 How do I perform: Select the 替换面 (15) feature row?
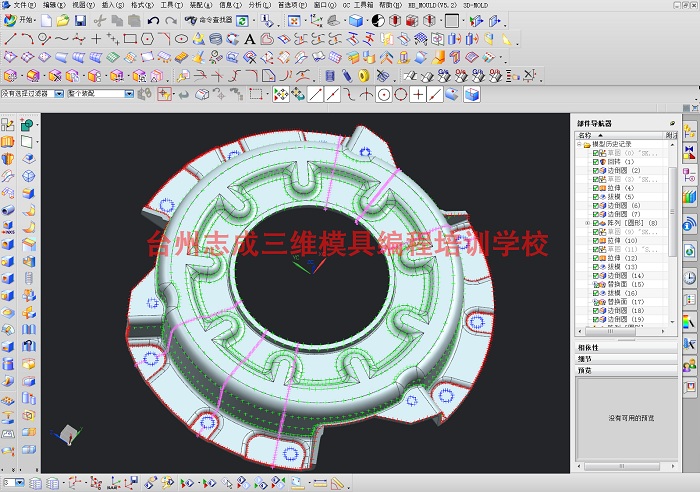(x=626, y=284)
